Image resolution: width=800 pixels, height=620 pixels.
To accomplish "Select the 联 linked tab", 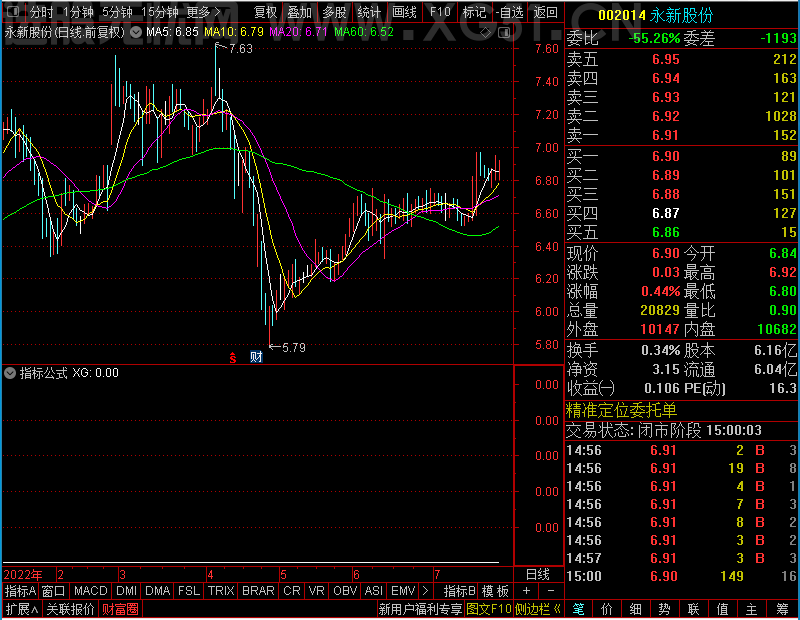I will pos(693,609).
